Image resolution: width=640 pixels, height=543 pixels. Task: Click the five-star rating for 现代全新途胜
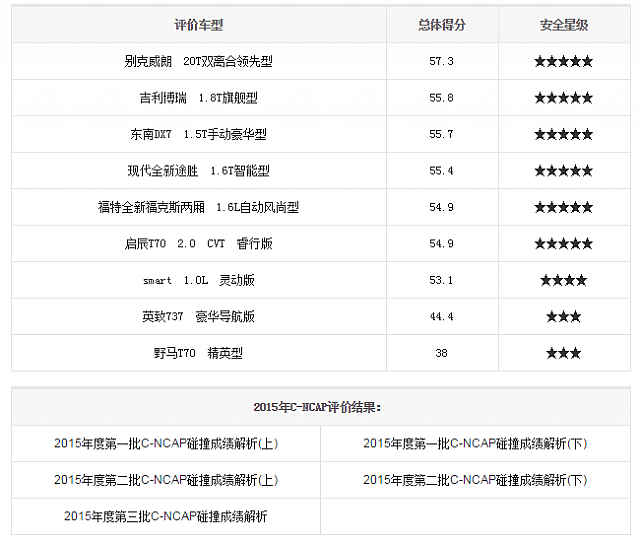point(564,171)
